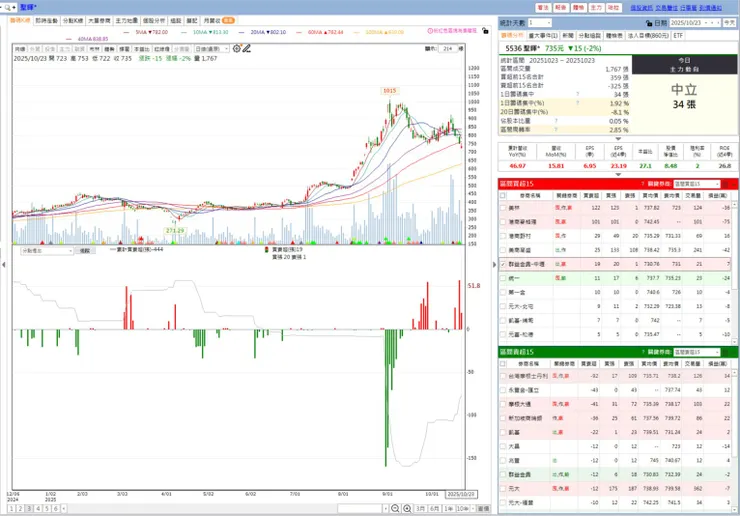Open the 新聞 tab in right panel
Screen dimensions: 740x516
pos(568,35)
